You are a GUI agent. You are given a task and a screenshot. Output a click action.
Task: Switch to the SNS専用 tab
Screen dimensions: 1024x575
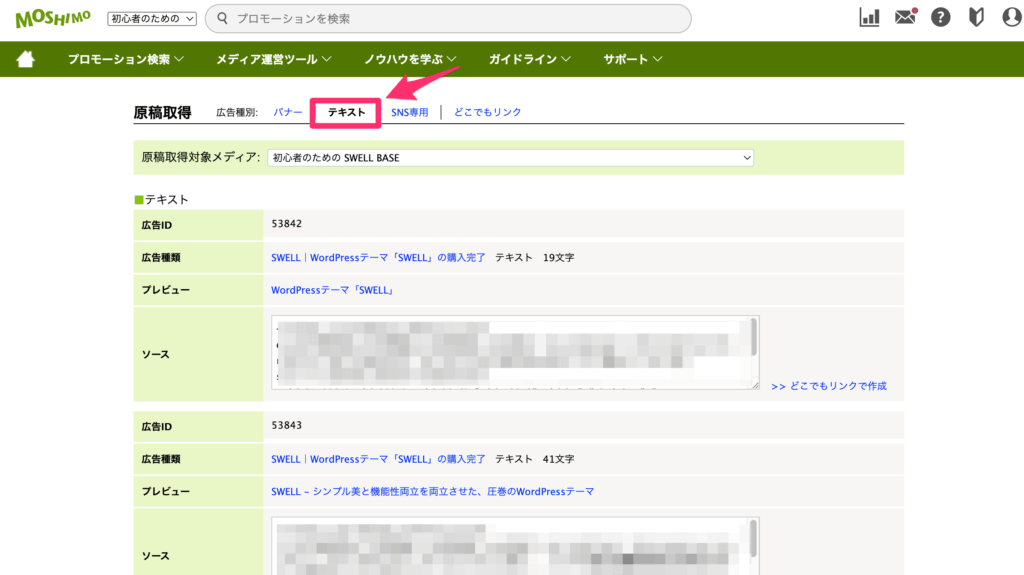(x=409, y=113)
